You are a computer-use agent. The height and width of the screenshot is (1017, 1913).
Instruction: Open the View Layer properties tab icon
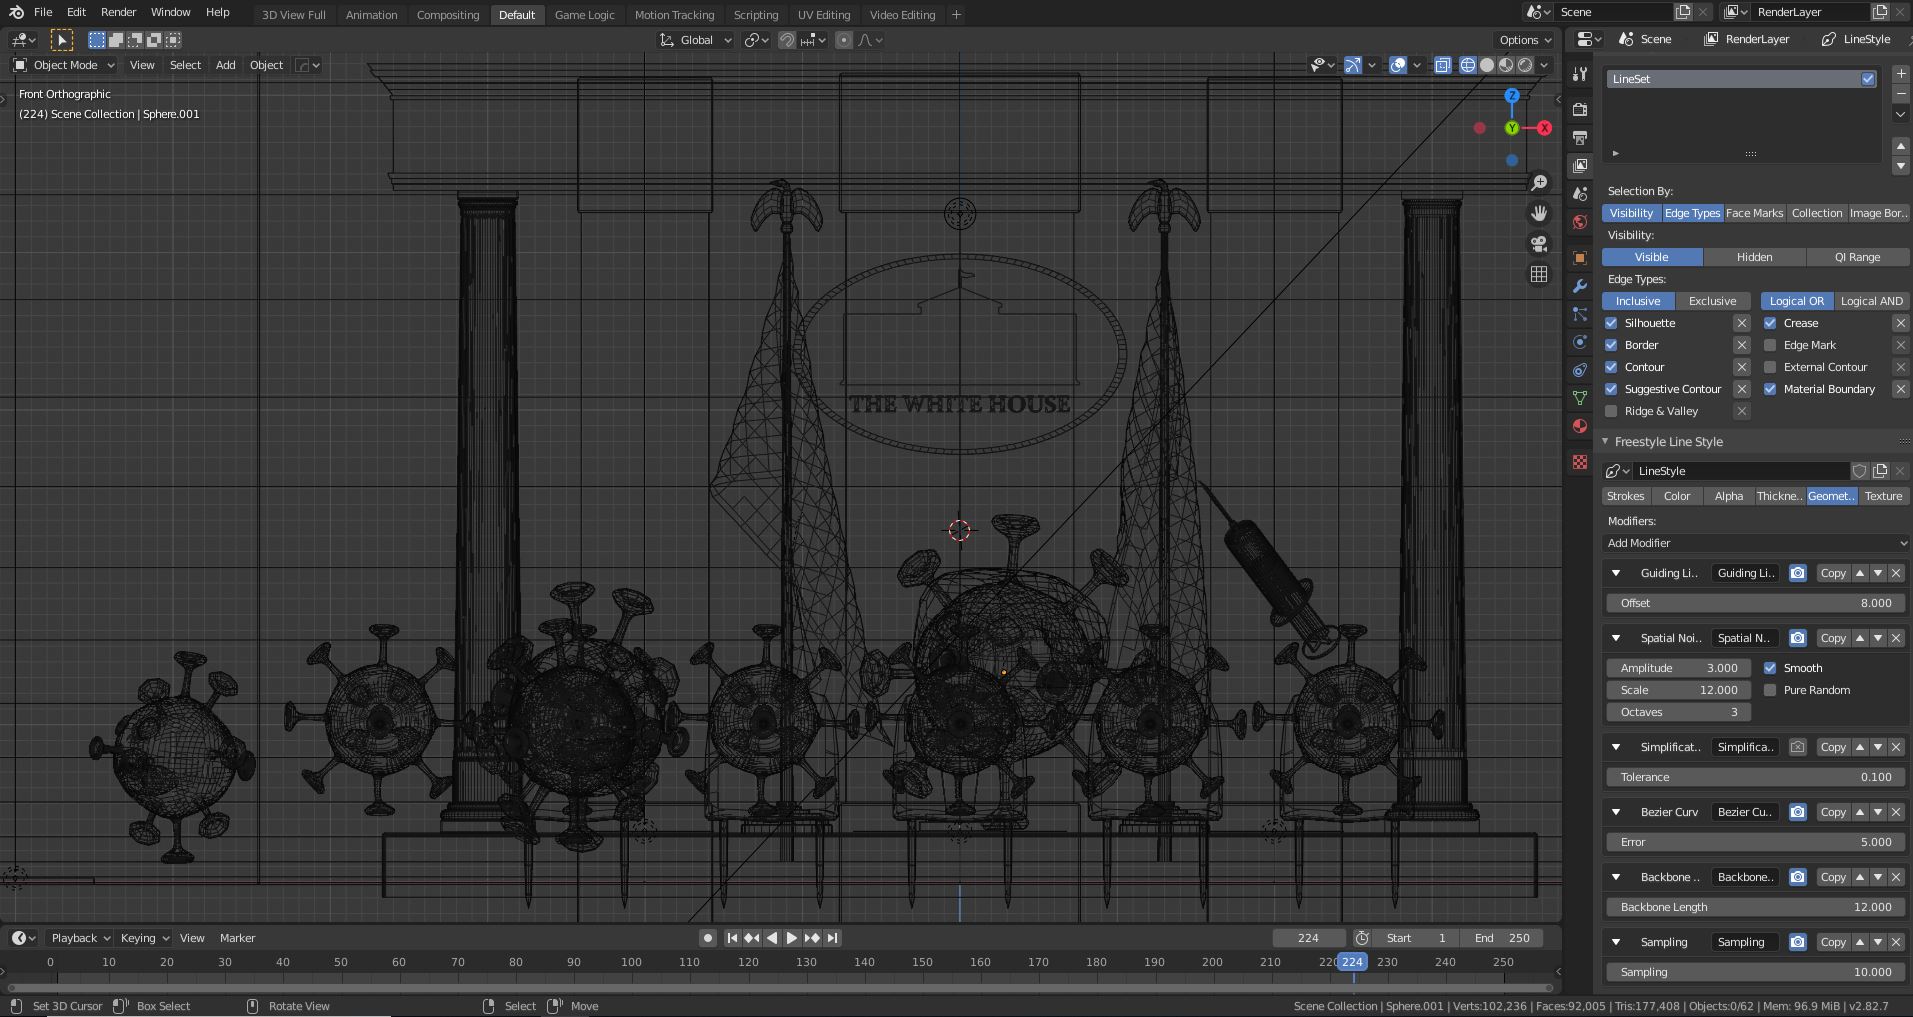(1580, 165)
